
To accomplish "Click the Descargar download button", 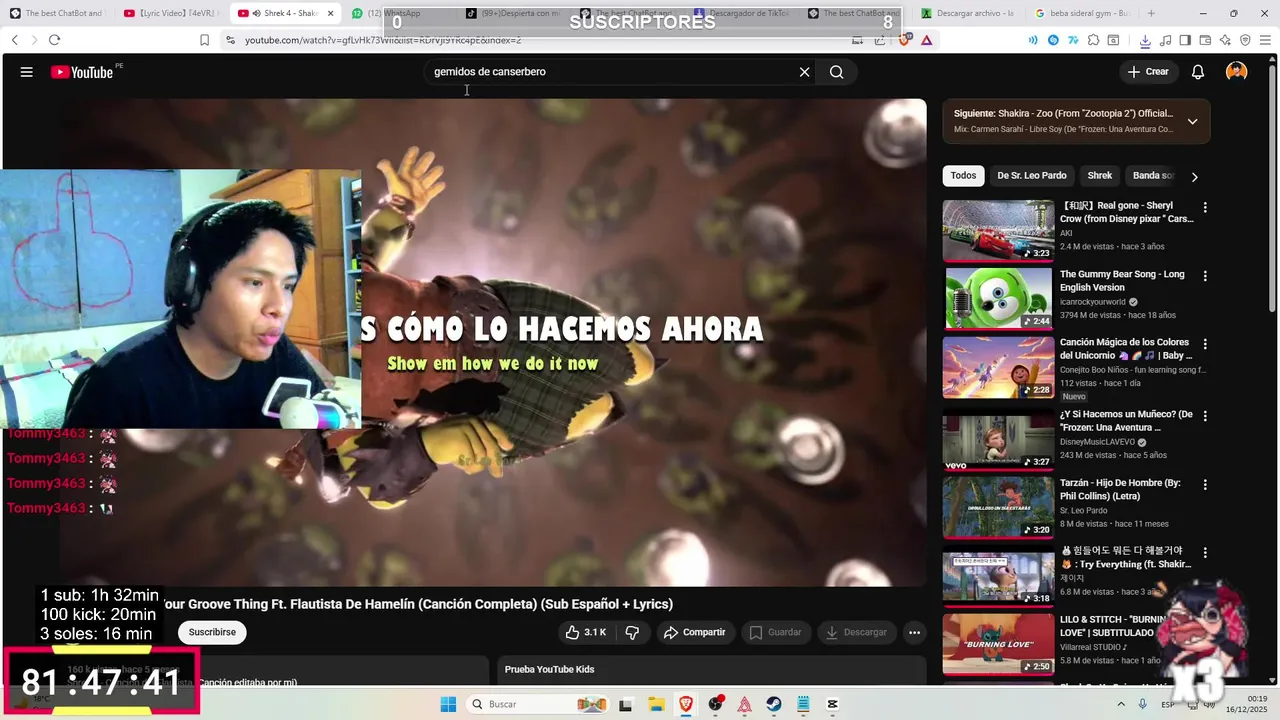I will point(856,632).
